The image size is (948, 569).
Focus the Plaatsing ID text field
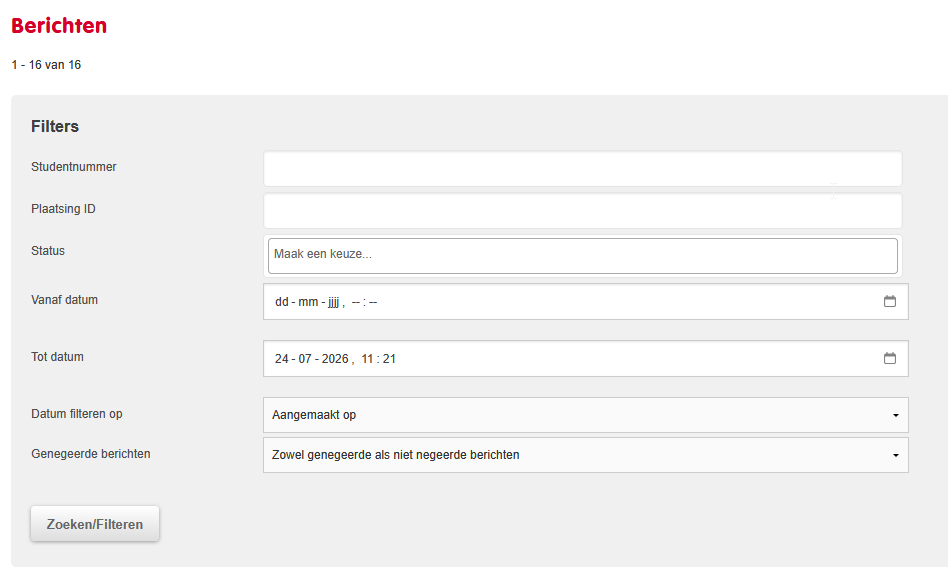click(x=582, y=210)
